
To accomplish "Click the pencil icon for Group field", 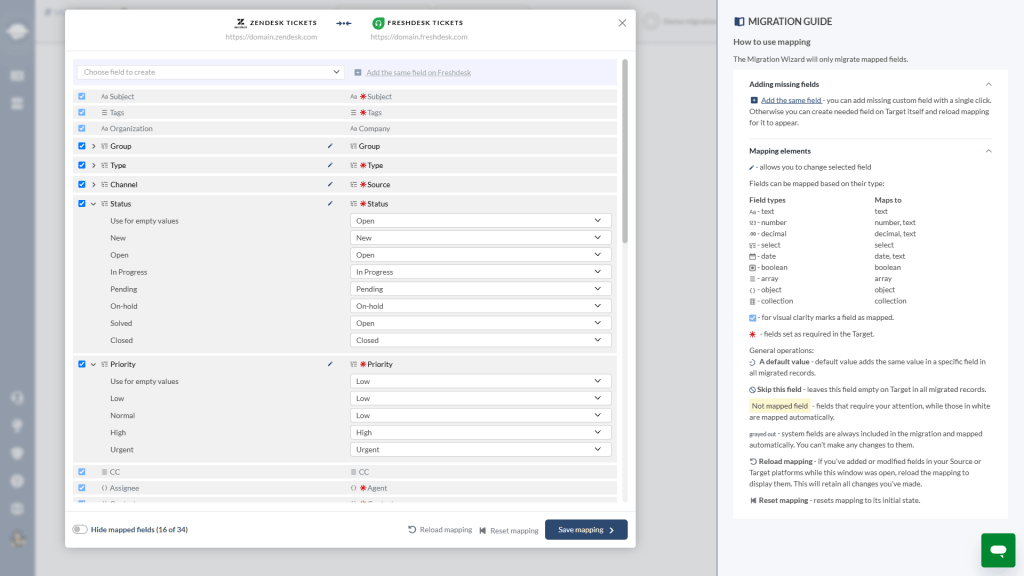I will [x=330, y=146].
